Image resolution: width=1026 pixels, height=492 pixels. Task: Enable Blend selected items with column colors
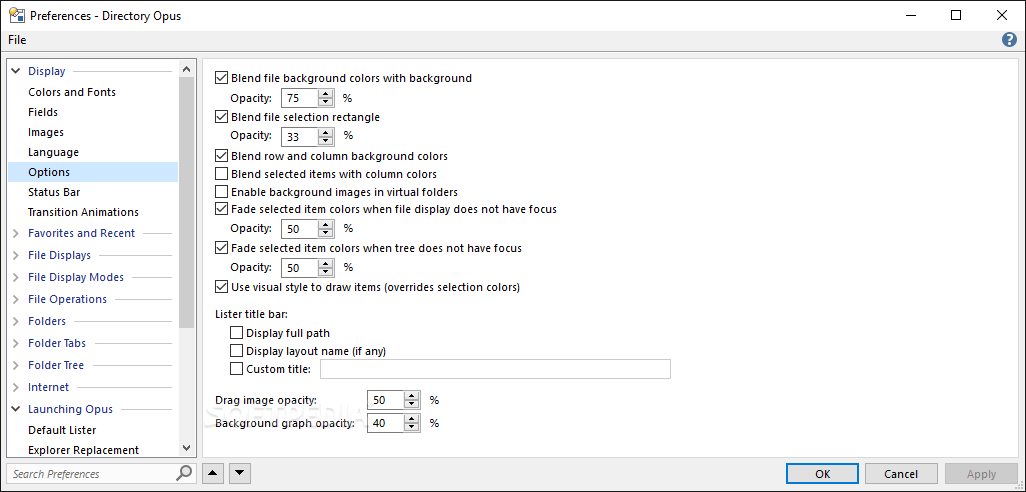click(x=222, y=174)
